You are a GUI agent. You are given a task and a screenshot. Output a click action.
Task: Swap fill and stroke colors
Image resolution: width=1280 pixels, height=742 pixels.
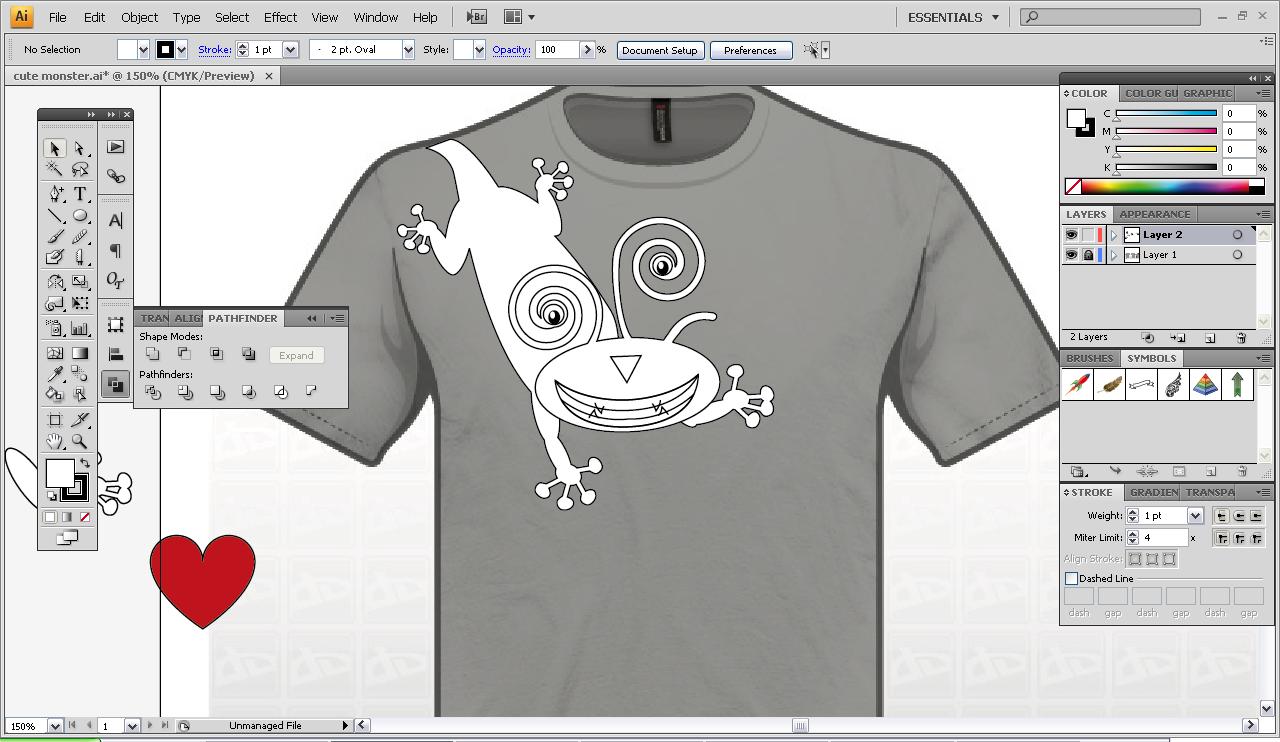pyautogui.click(x=85, y=463)
